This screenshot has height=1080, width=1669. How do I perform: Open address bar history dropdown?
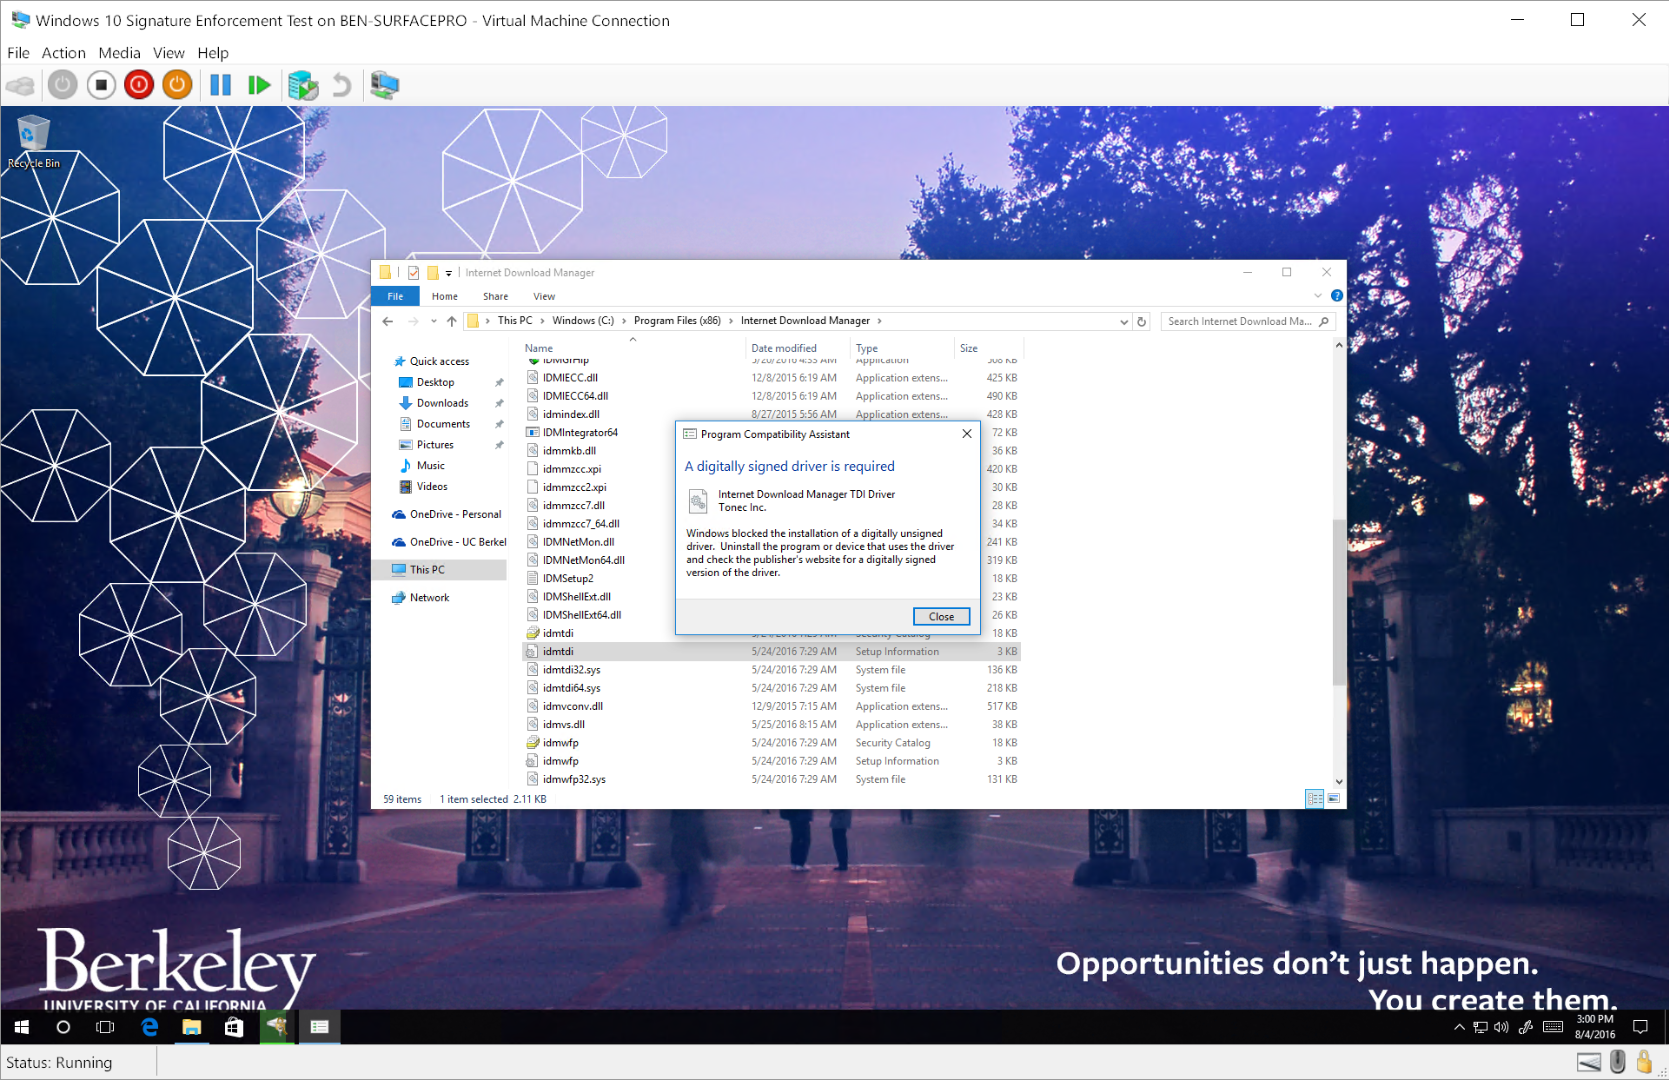(x=1124, y=322)
